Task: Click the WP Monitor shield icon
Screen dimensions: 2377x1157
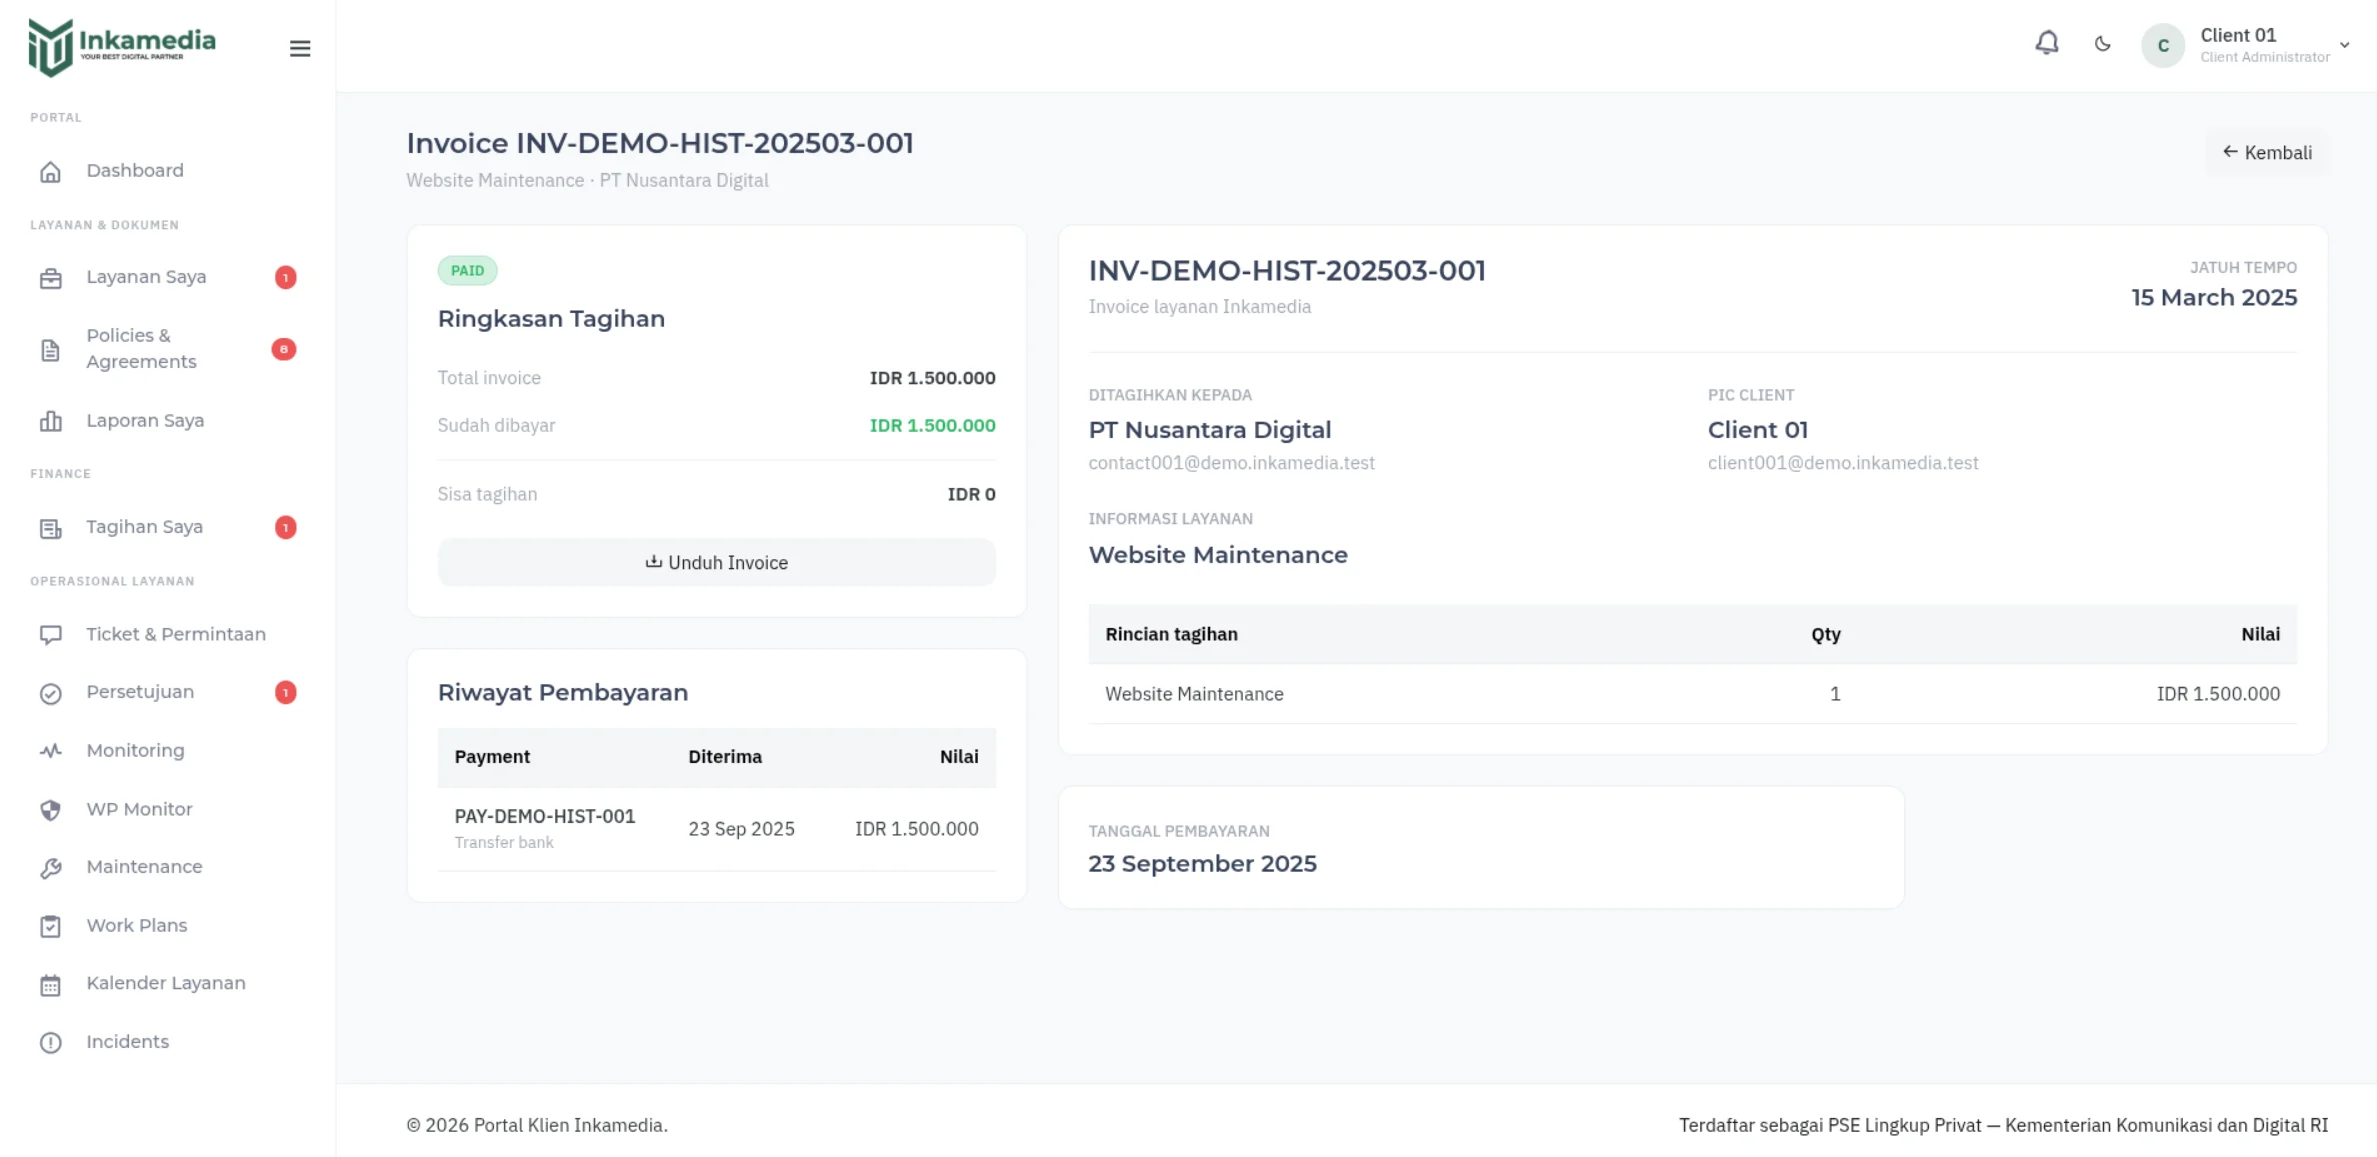Action: tap(50, 810)
